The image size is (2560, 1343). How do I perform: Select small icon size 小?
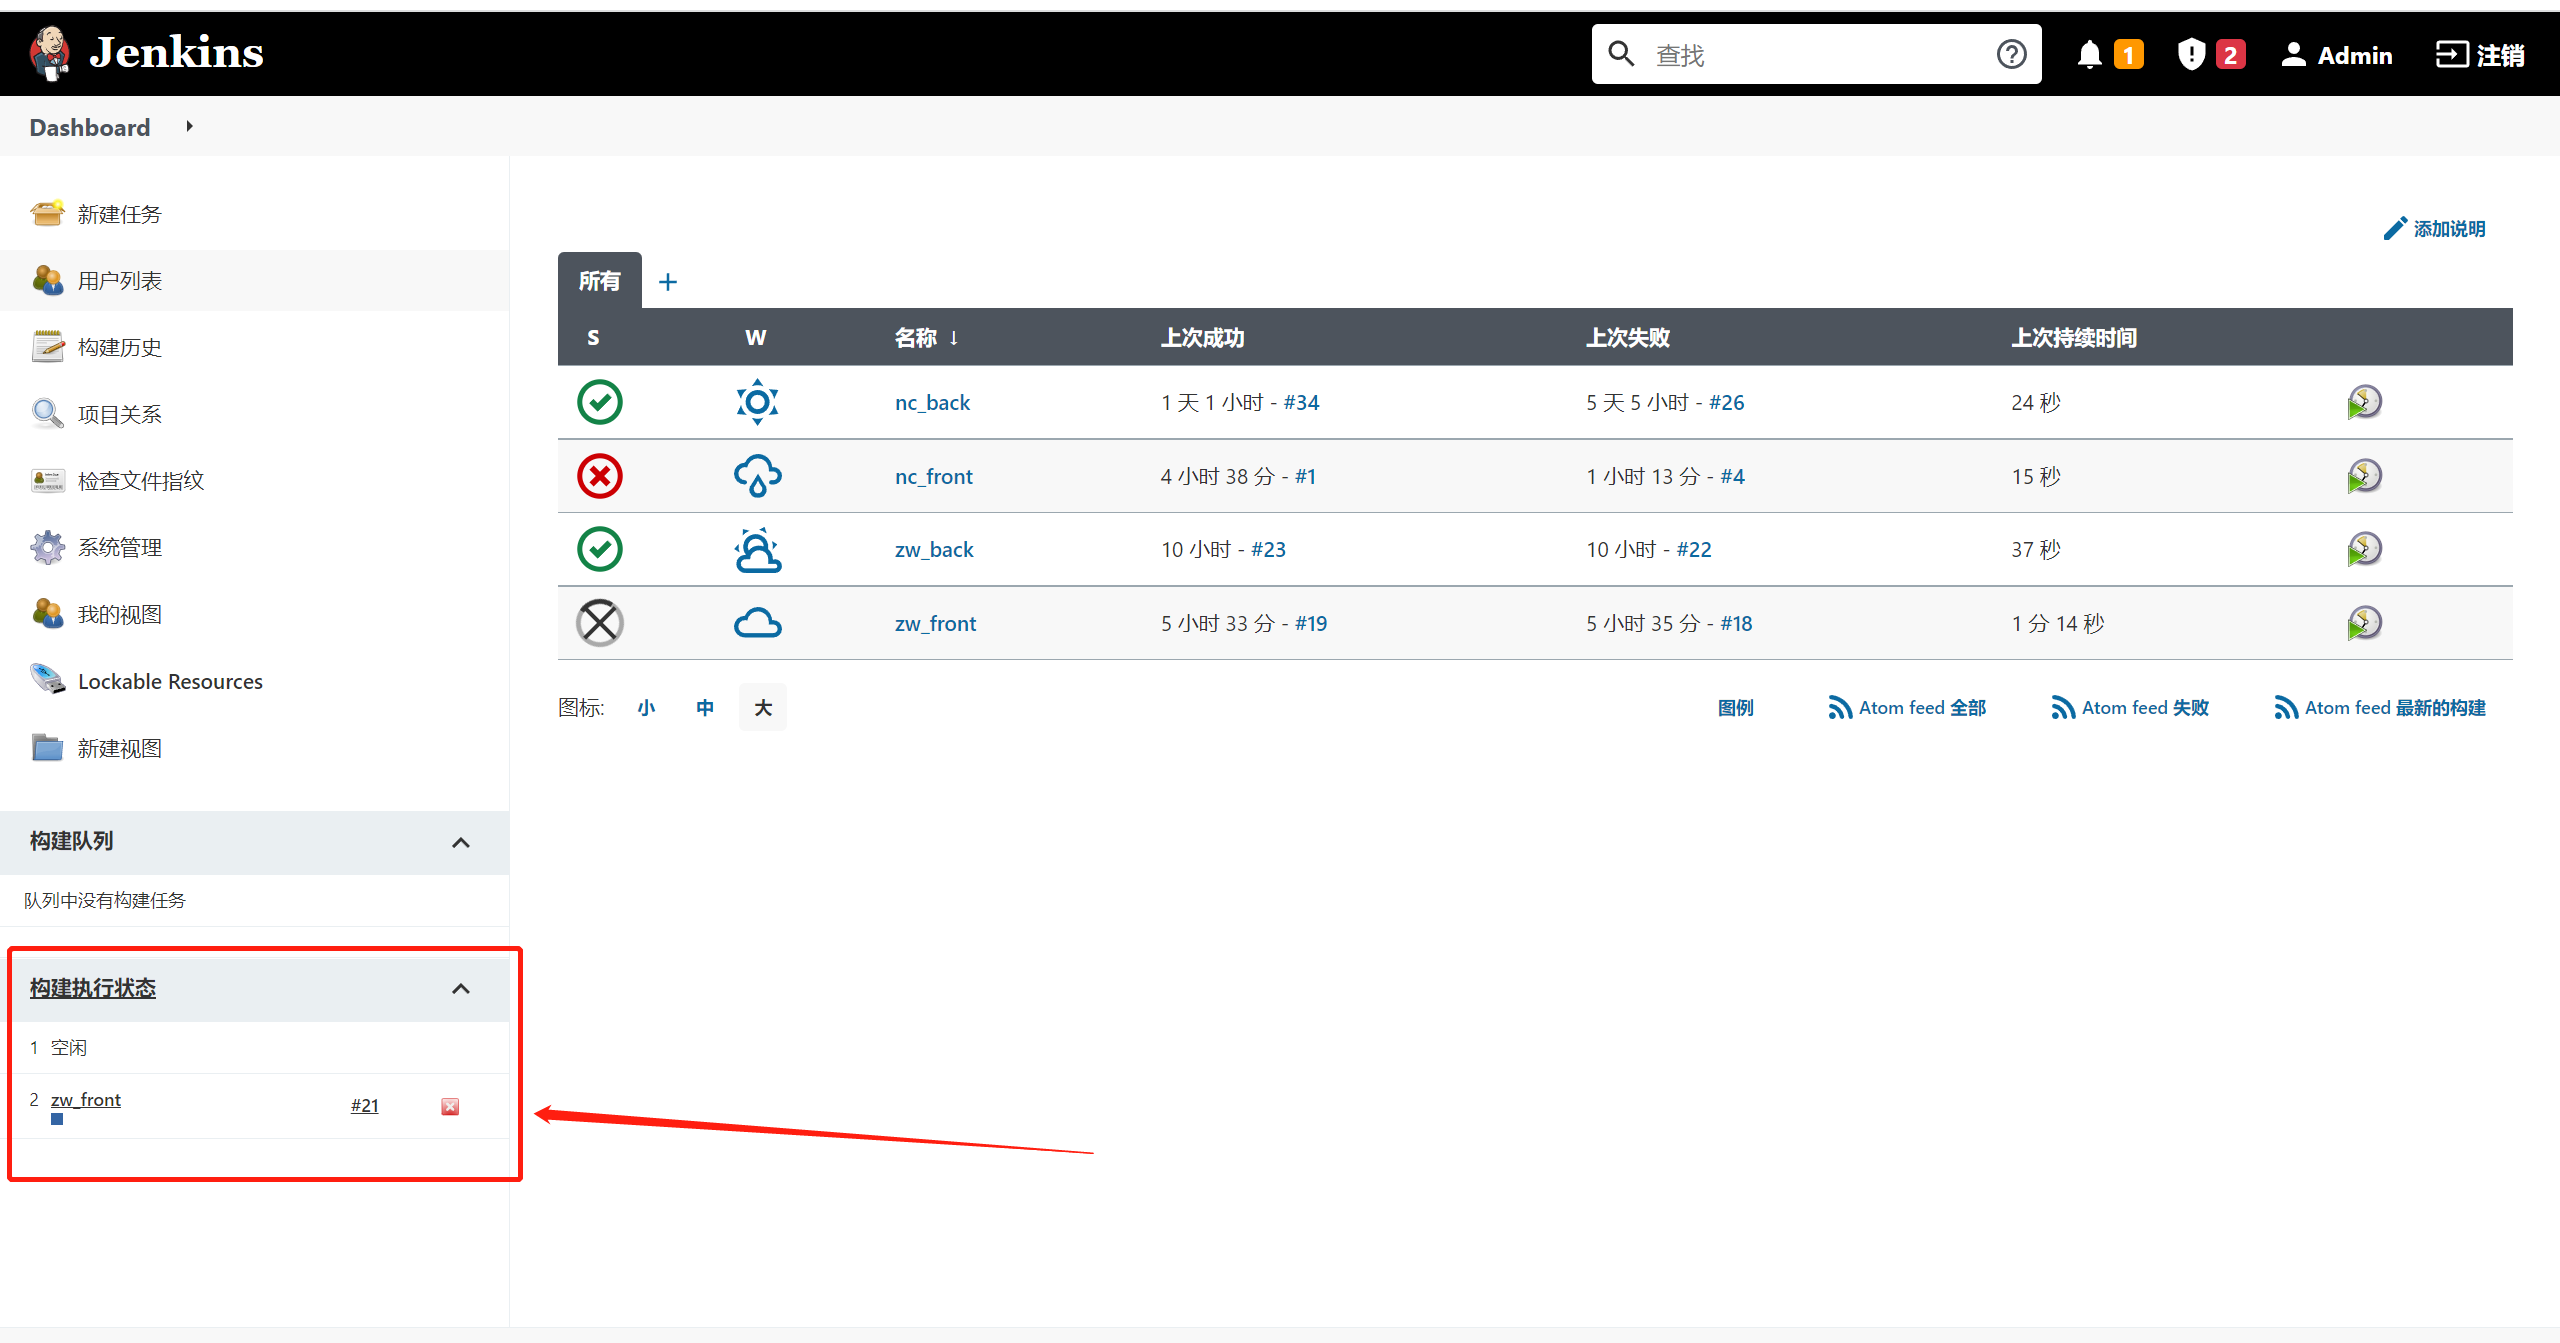(647, 707)
